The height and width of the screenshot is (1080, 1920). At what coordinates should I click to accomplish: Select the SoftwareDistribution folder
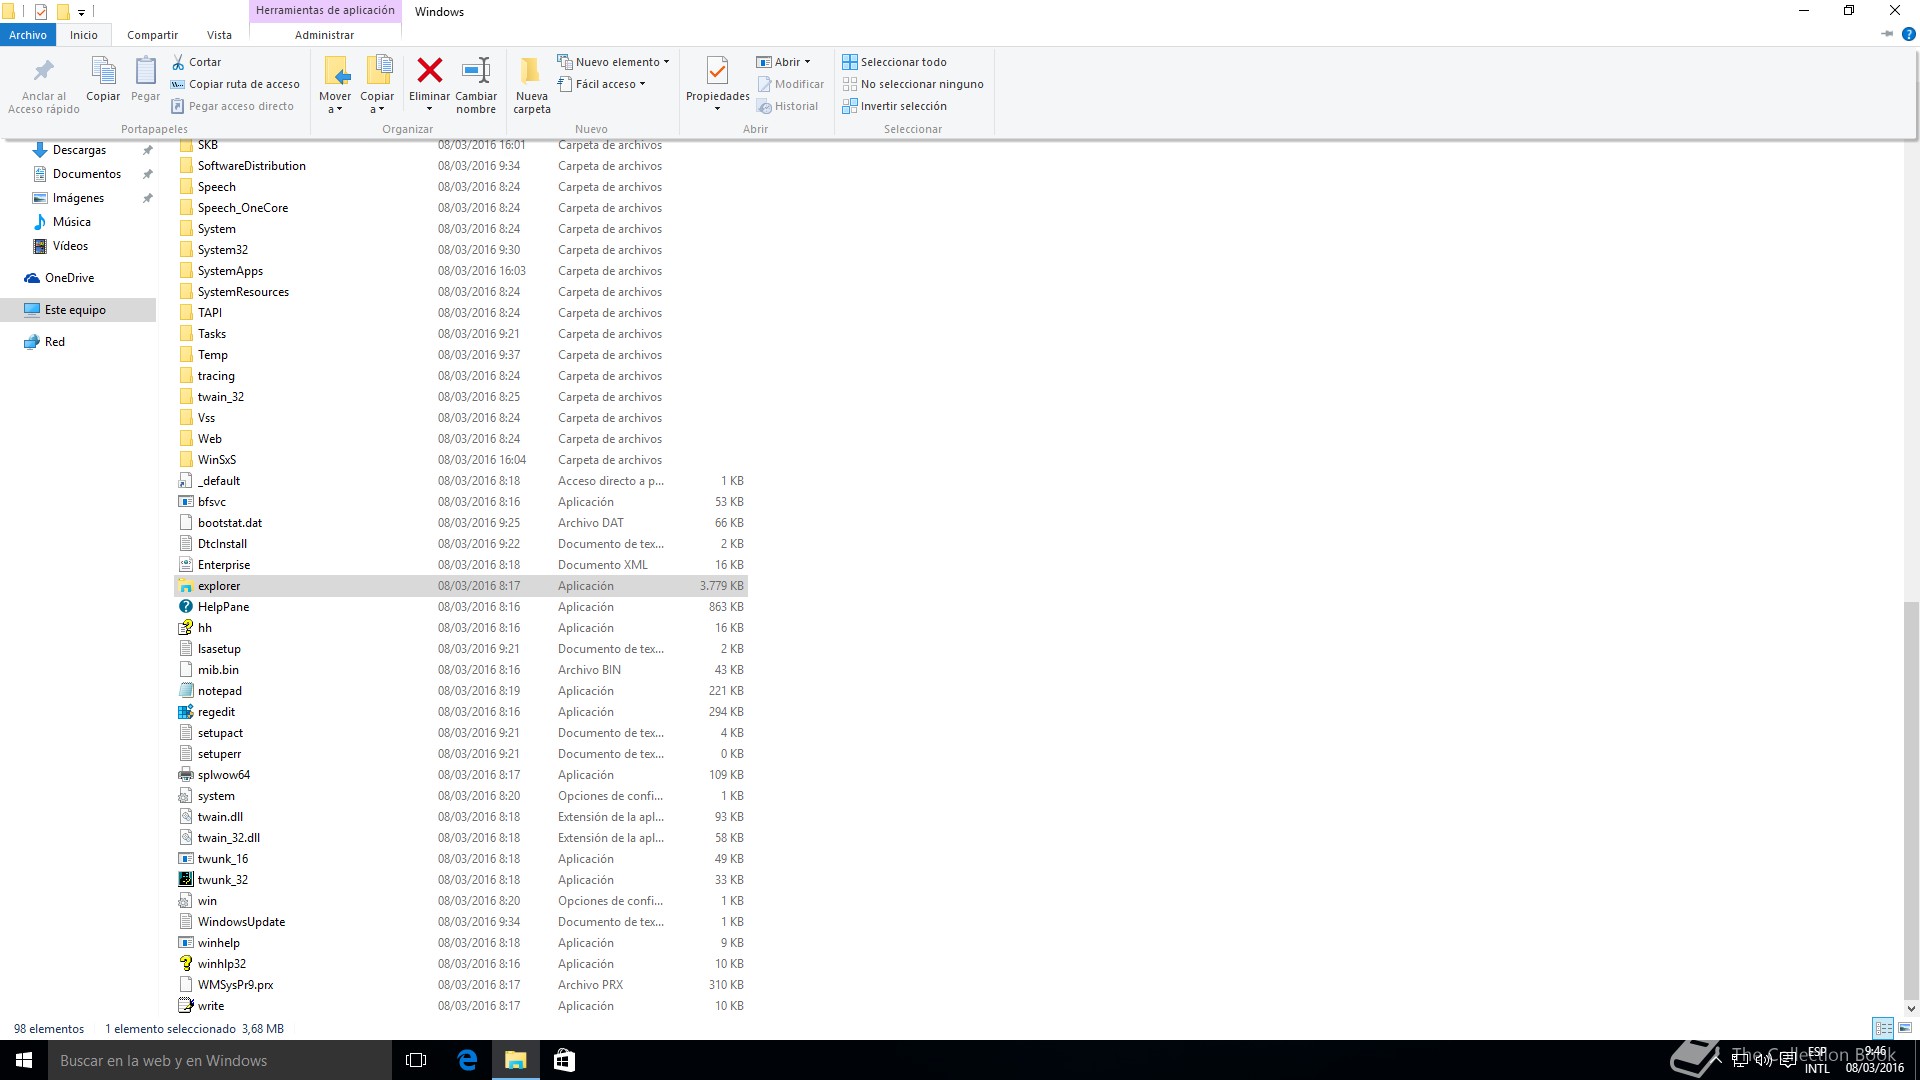pos(251,166)
